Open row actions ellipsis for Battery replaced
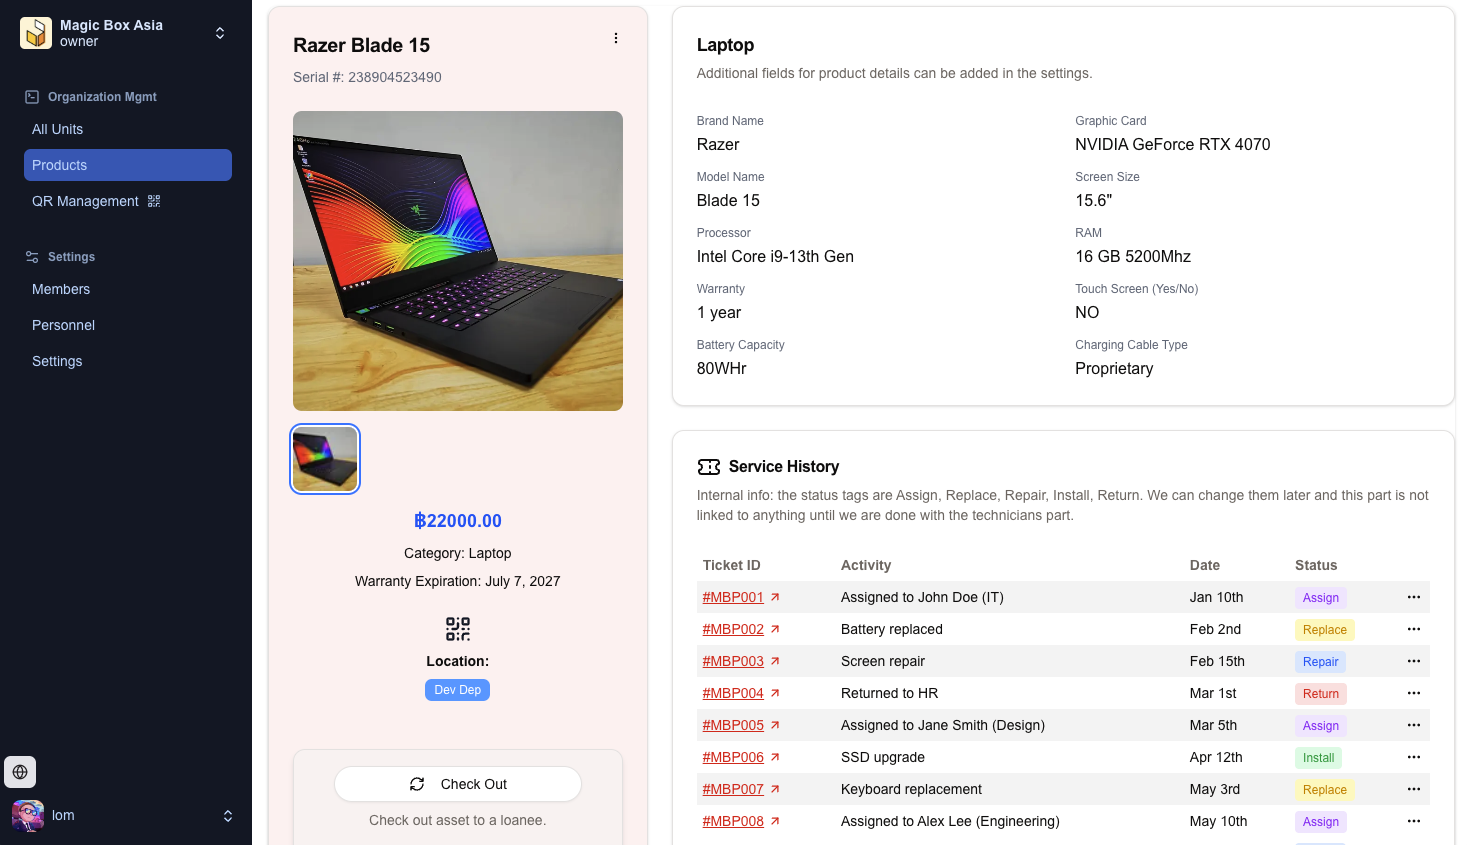 pyautogui.click(x=1413, y=629)
